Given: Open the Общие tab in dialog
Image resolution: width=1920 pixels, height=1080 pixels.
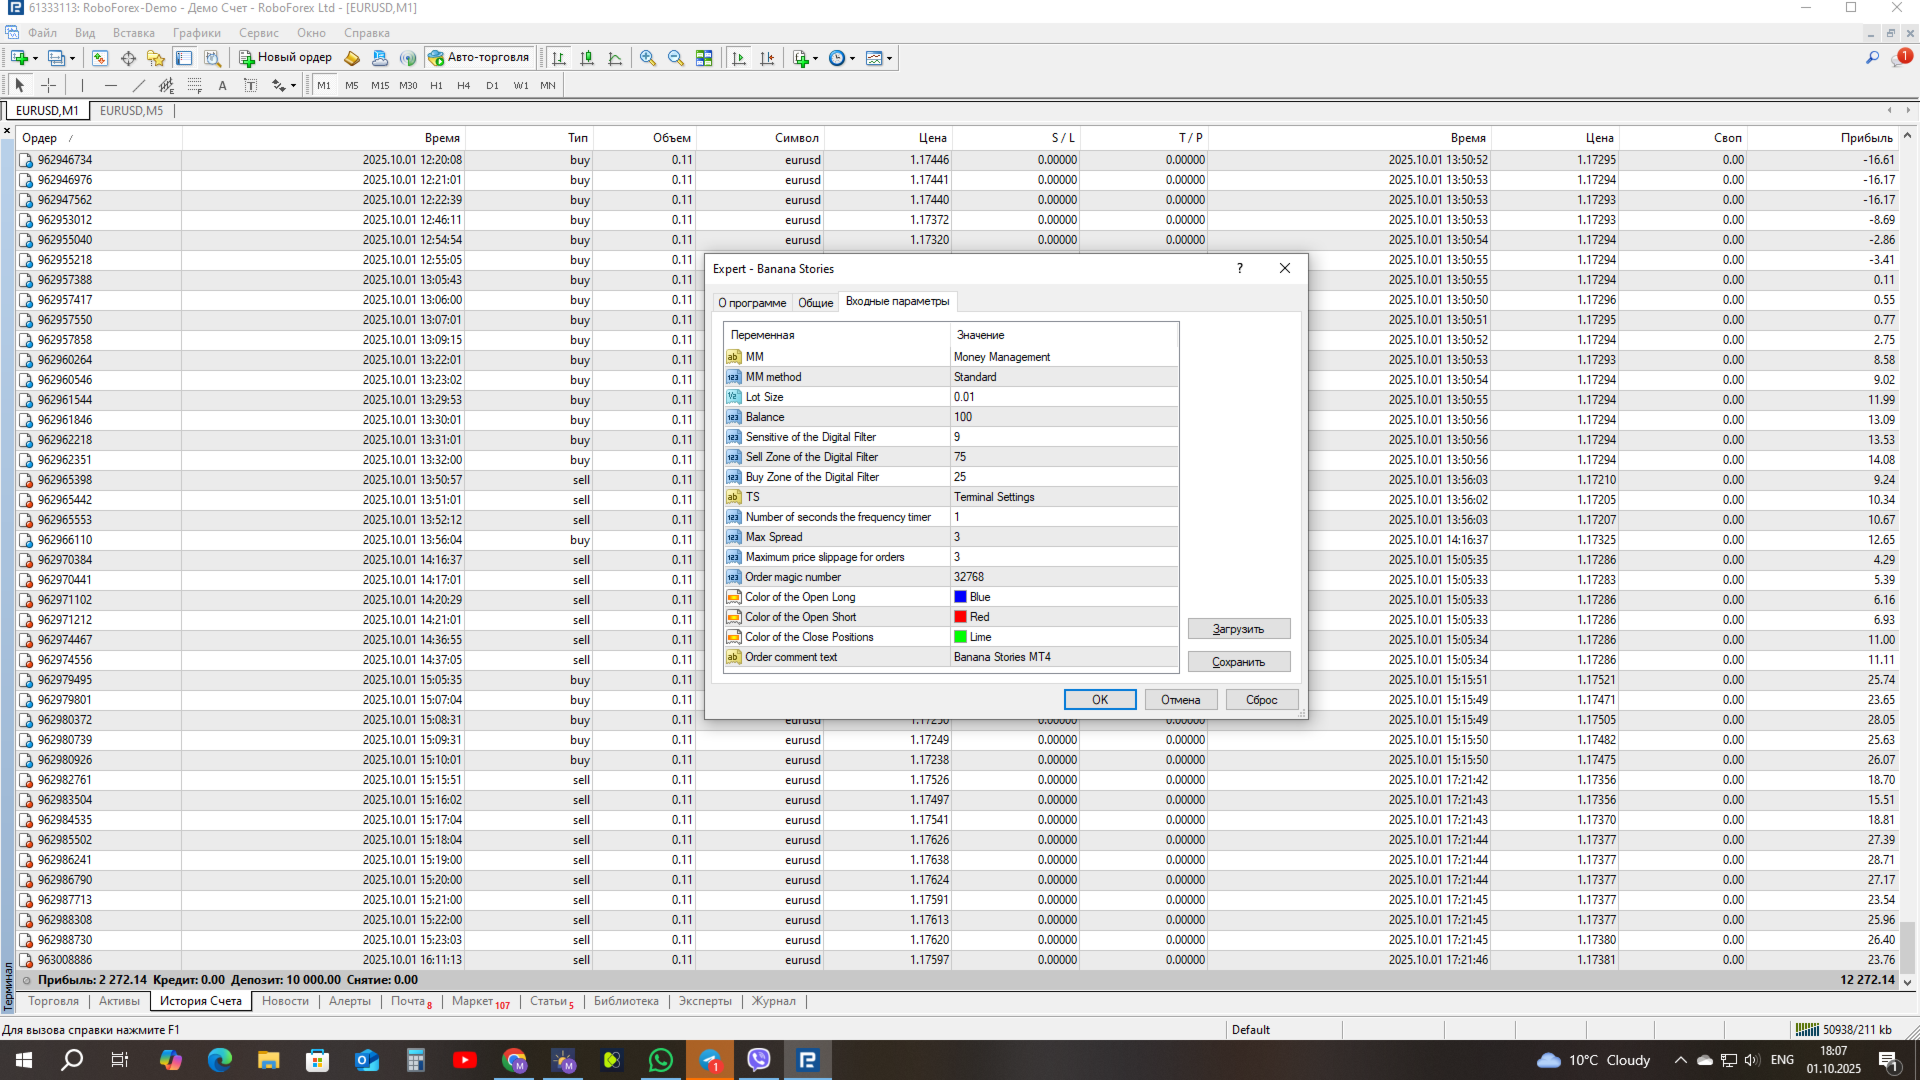Looking at the screenshot, I should [815, 302].
